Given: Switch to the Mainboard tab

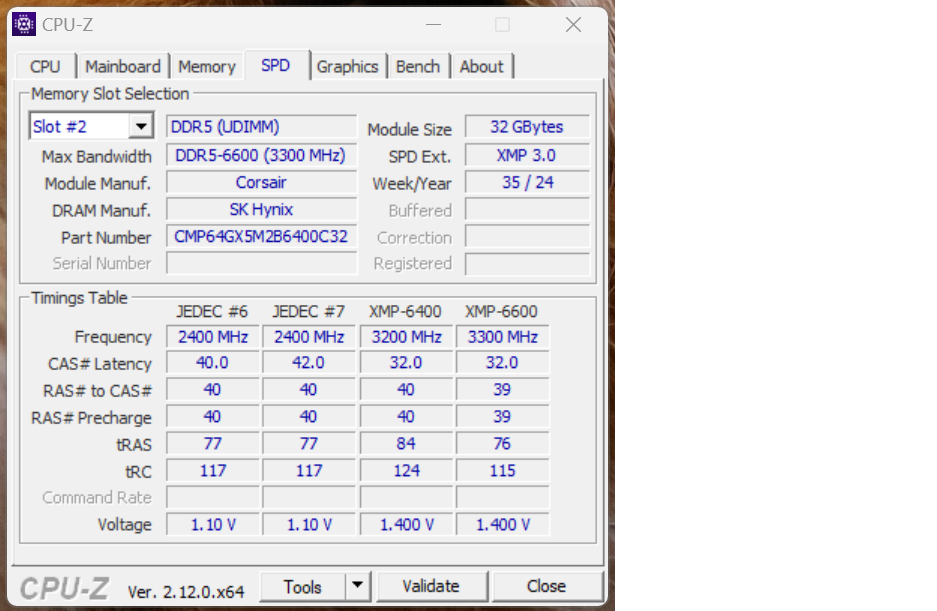Looking at the screenshot, I should pos(123,66).
